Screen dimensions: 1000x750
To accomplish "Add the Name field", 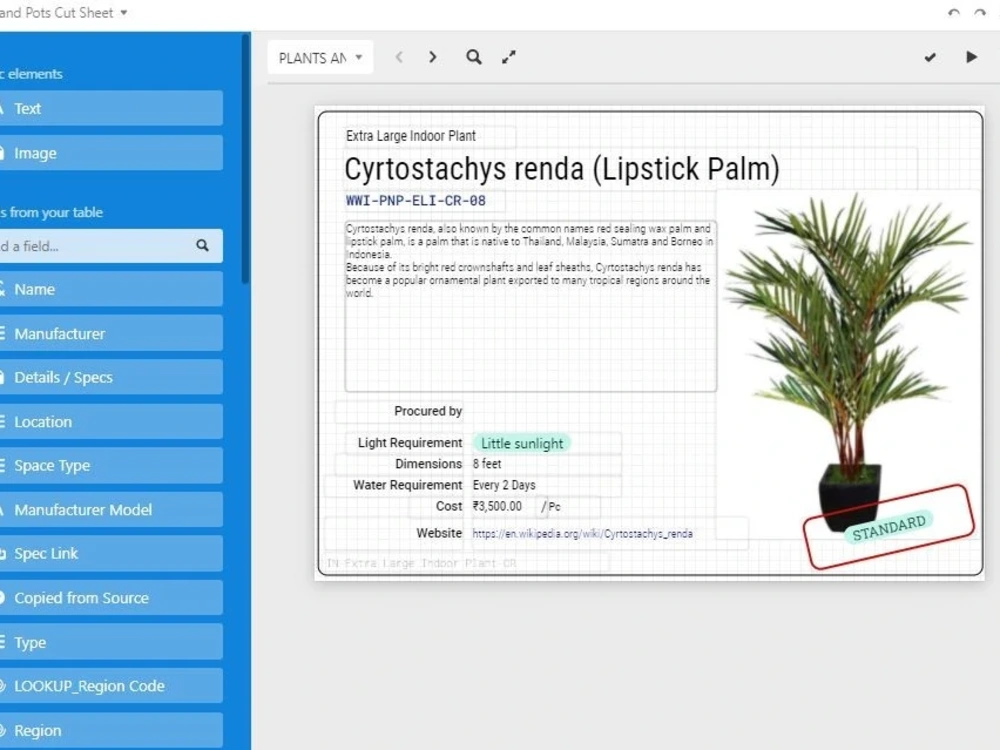I will coord(111,290).
